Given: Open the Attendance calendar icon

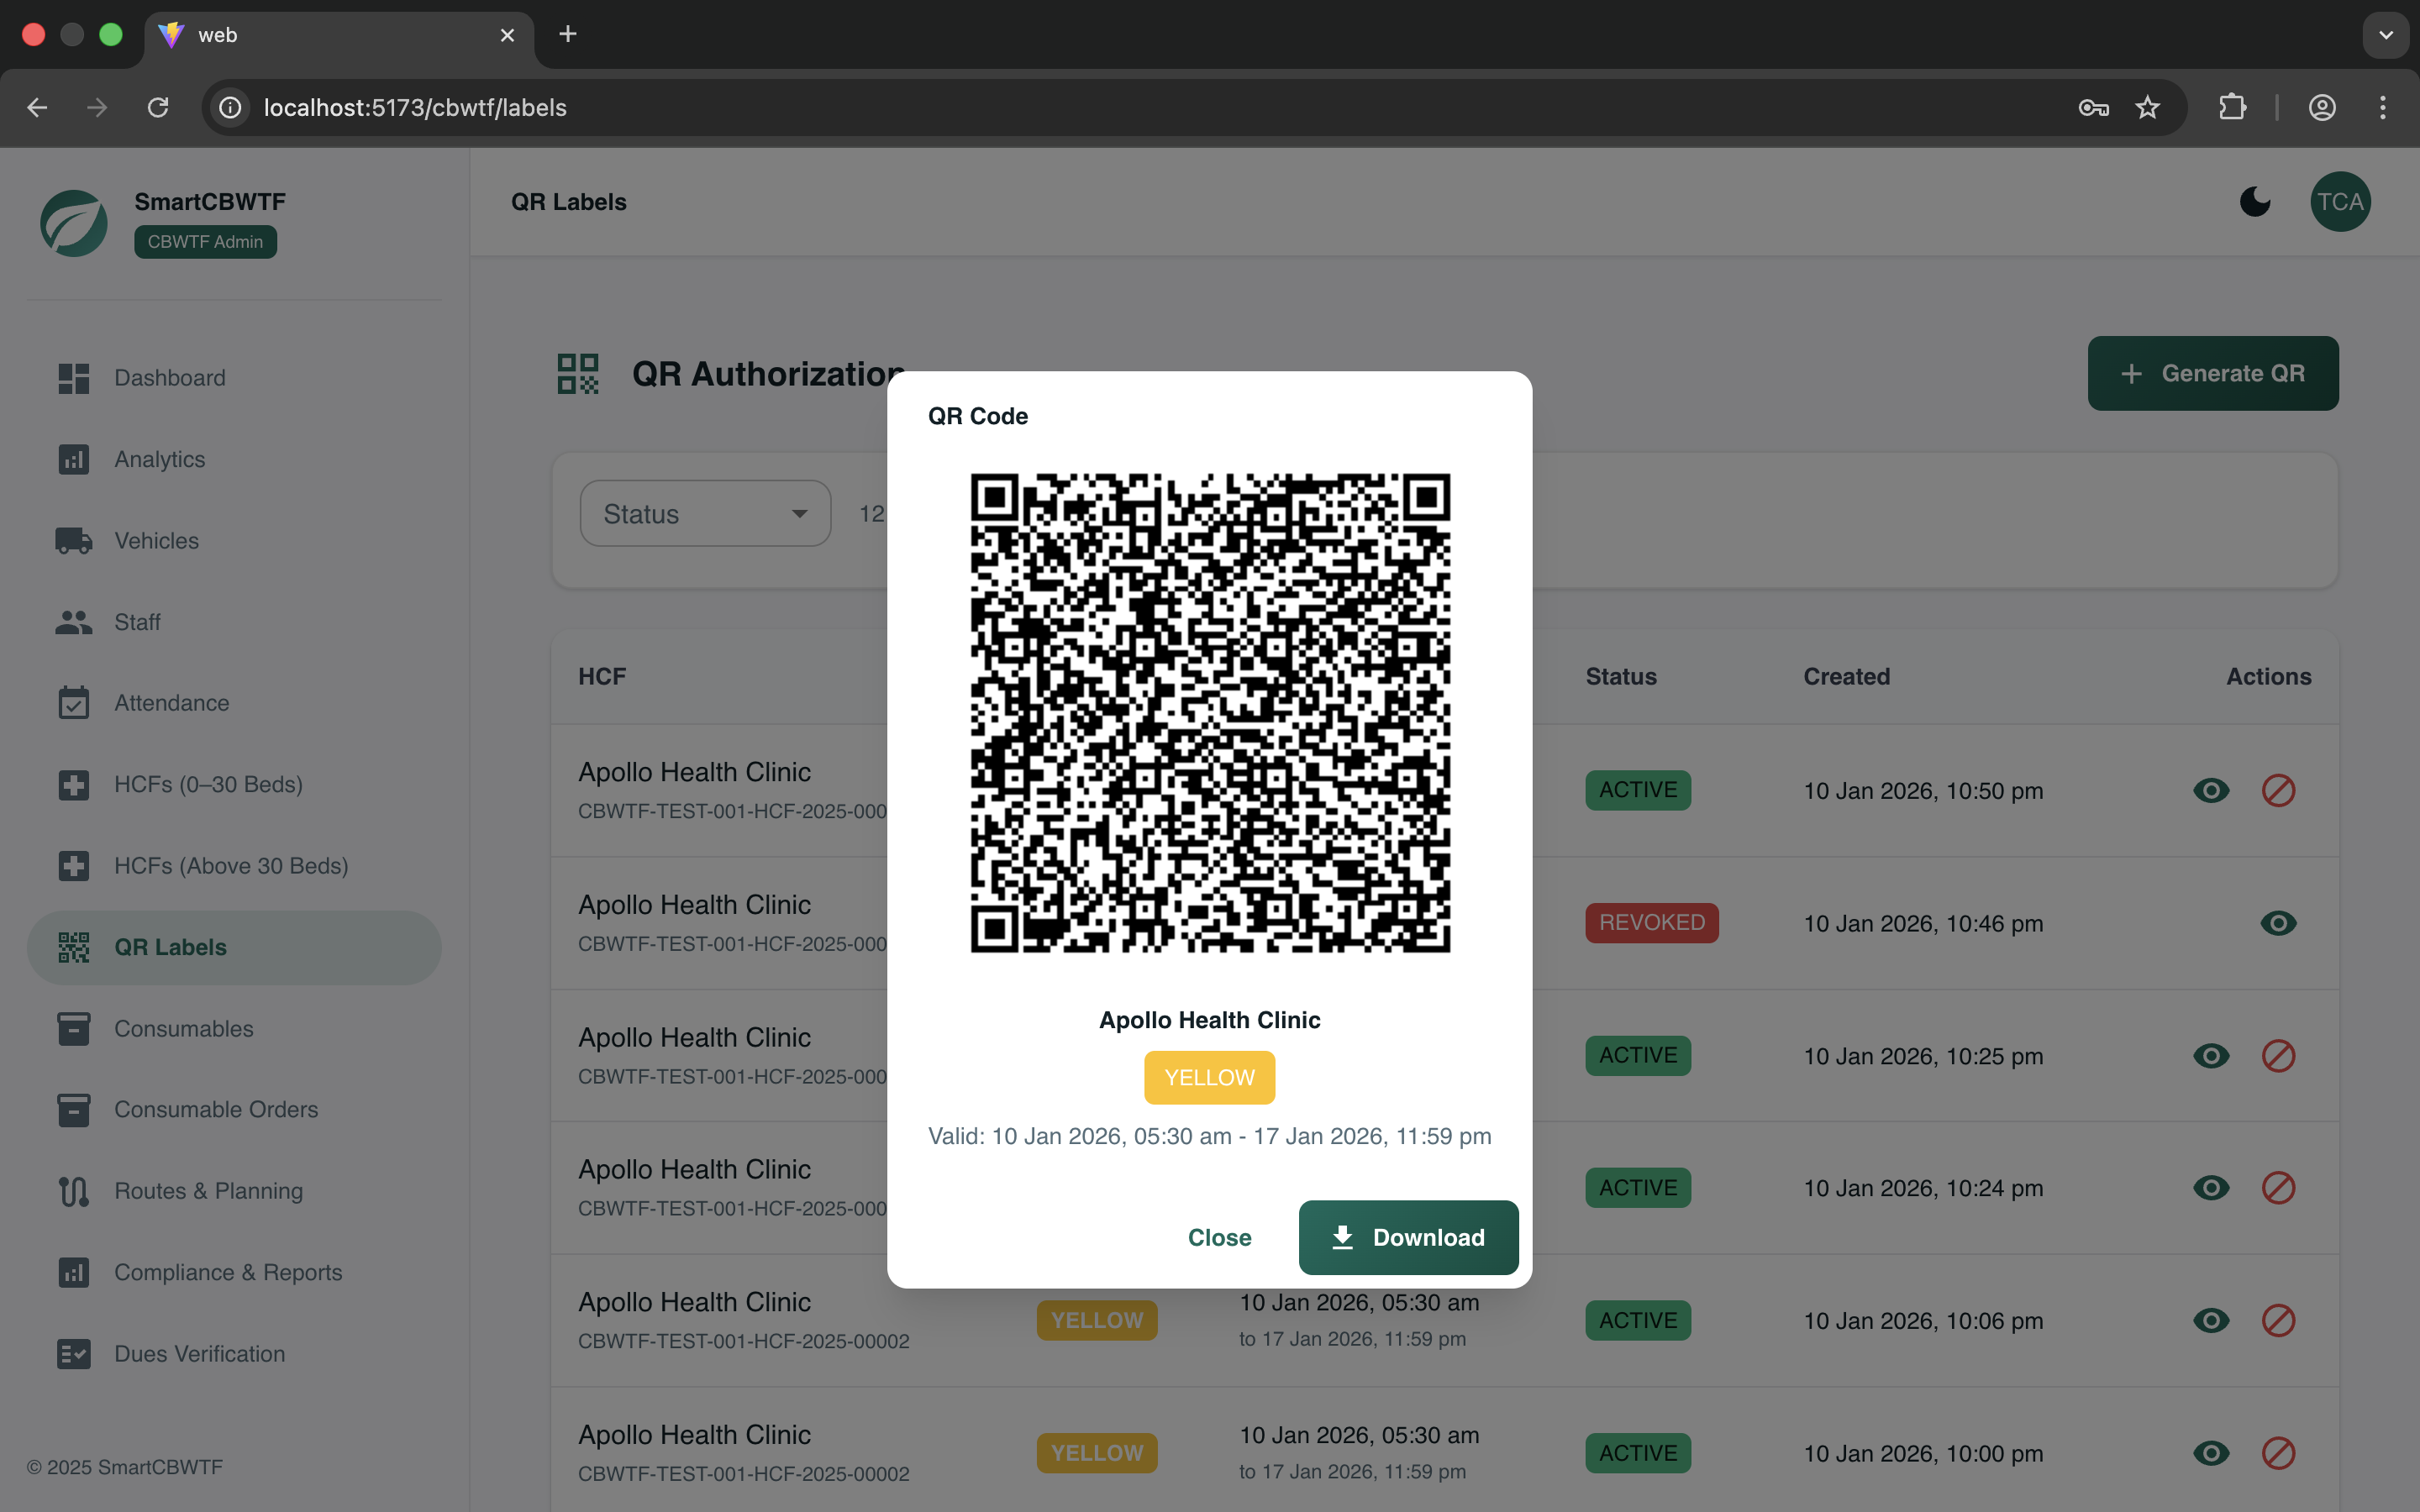Looking at the screenshot, I should (74, 702).
